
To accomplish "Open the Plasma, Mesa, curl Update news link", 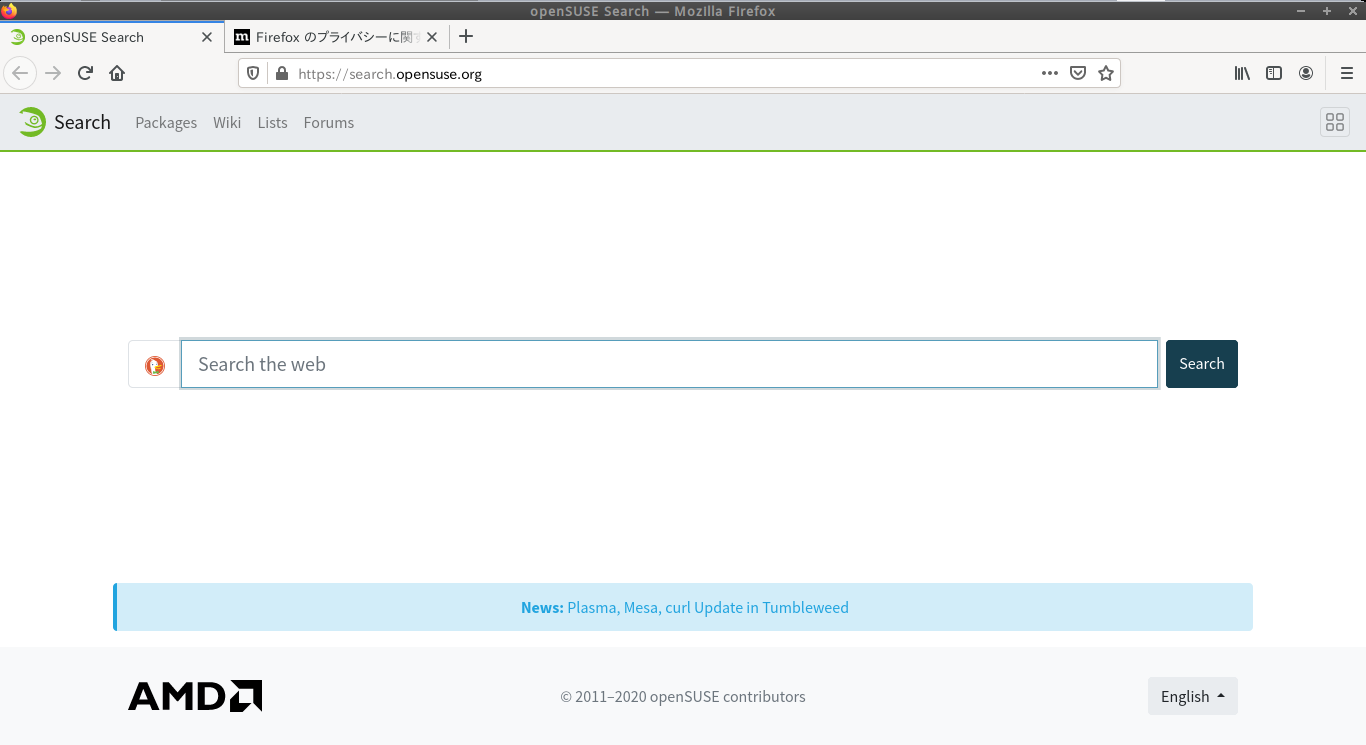I will tap(708, 607).
